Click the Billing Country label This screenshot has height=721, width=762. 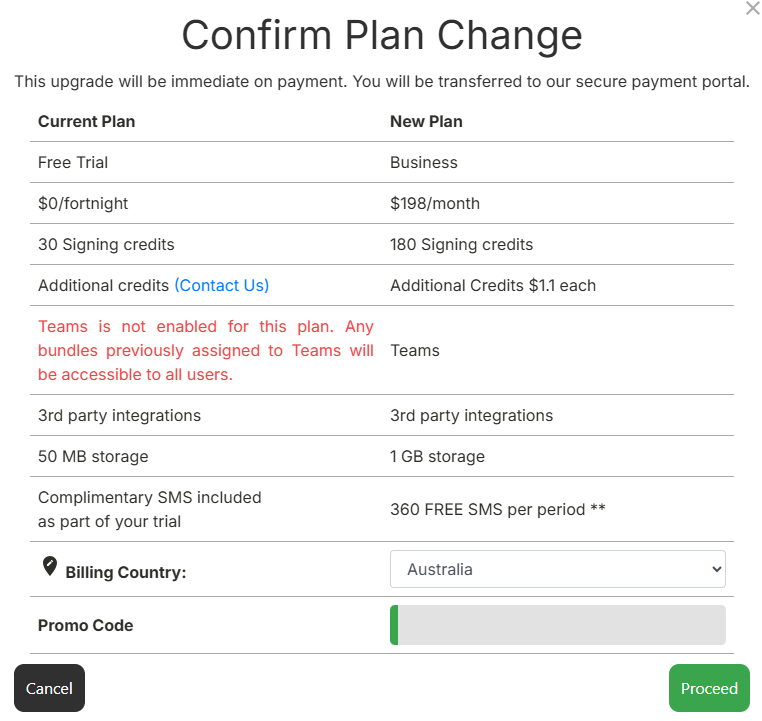point(126,573)
